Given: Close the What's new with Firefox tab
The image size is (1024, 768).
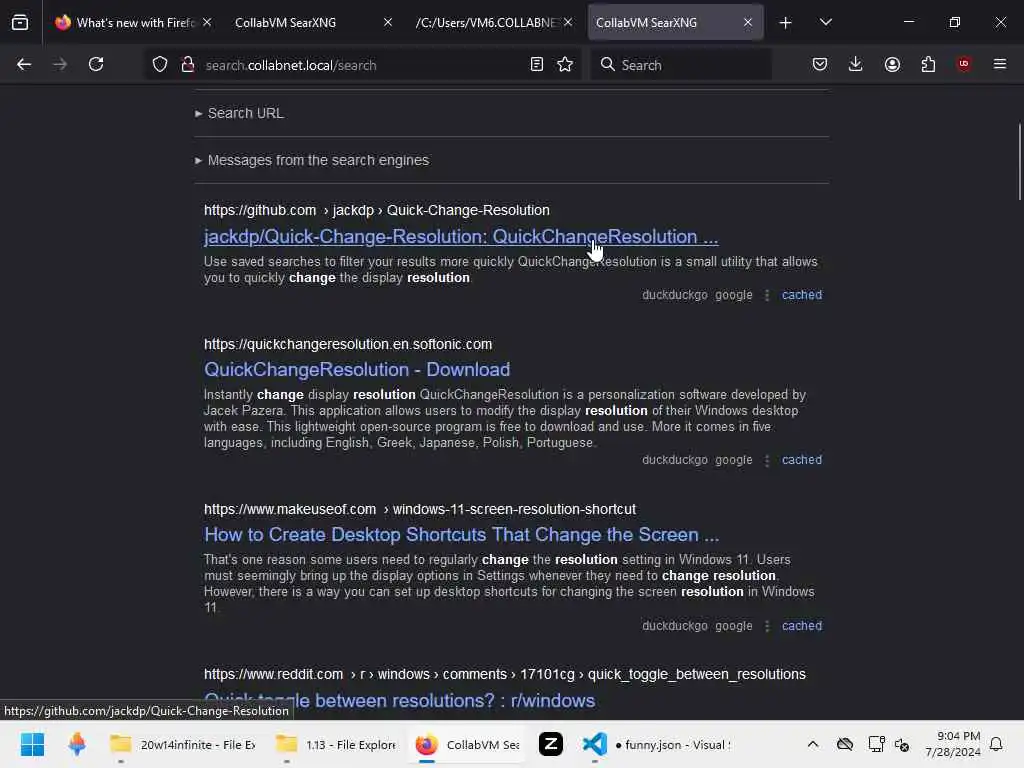Looking at the screenshot, I should tap(207, 23).
